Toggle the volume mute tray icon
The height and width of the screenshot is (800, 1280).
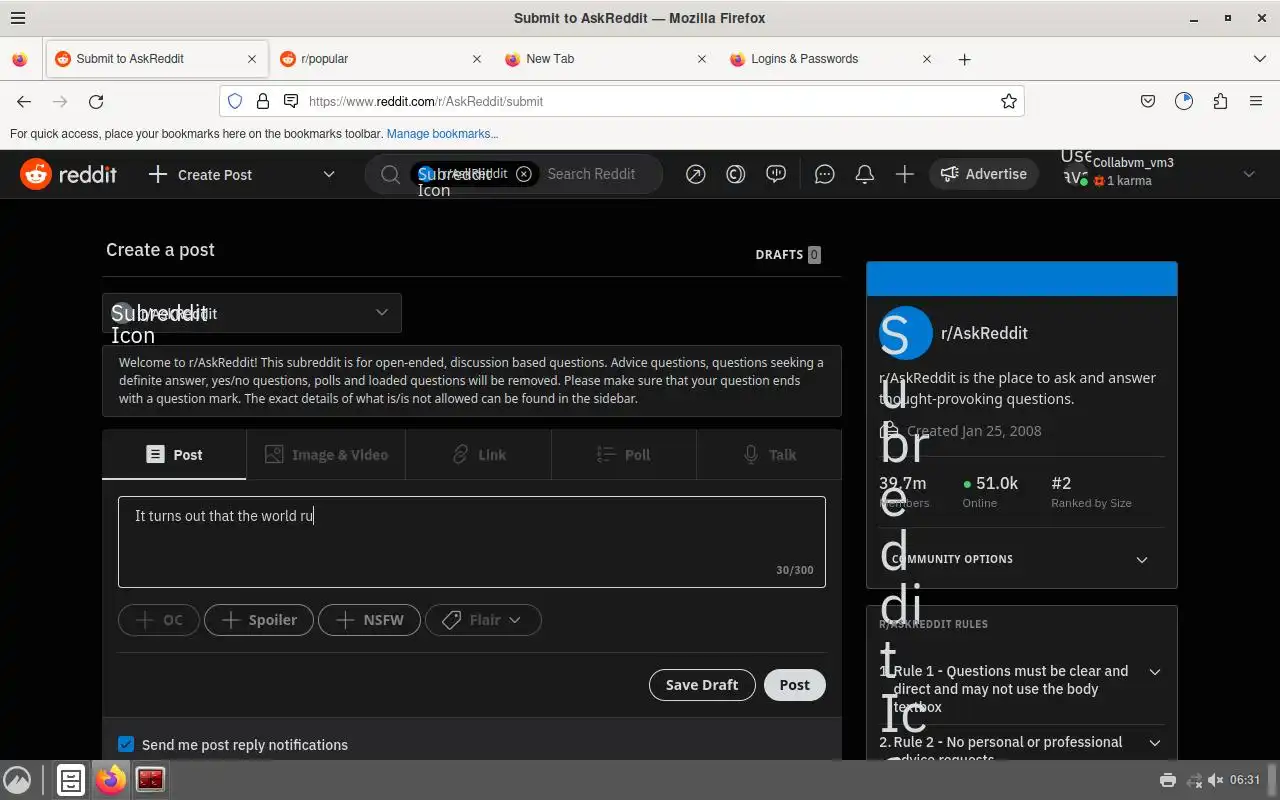[1215, 780]
